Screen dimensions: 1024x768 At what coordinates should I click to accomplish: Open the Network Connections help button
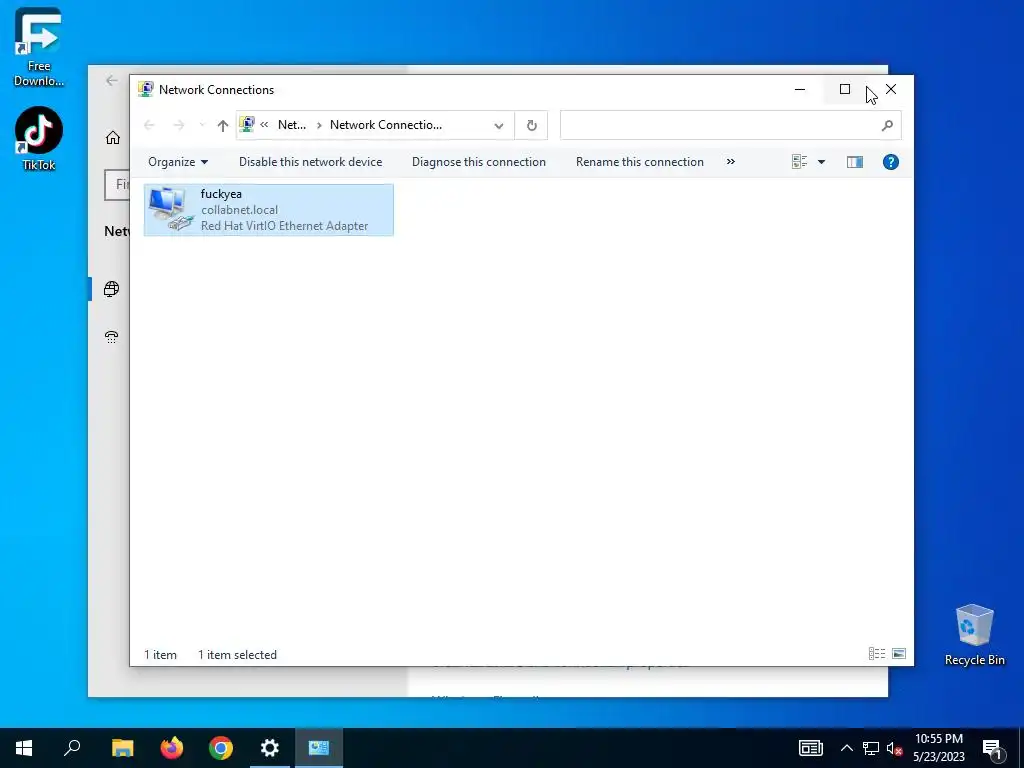(x=891, y=162)
